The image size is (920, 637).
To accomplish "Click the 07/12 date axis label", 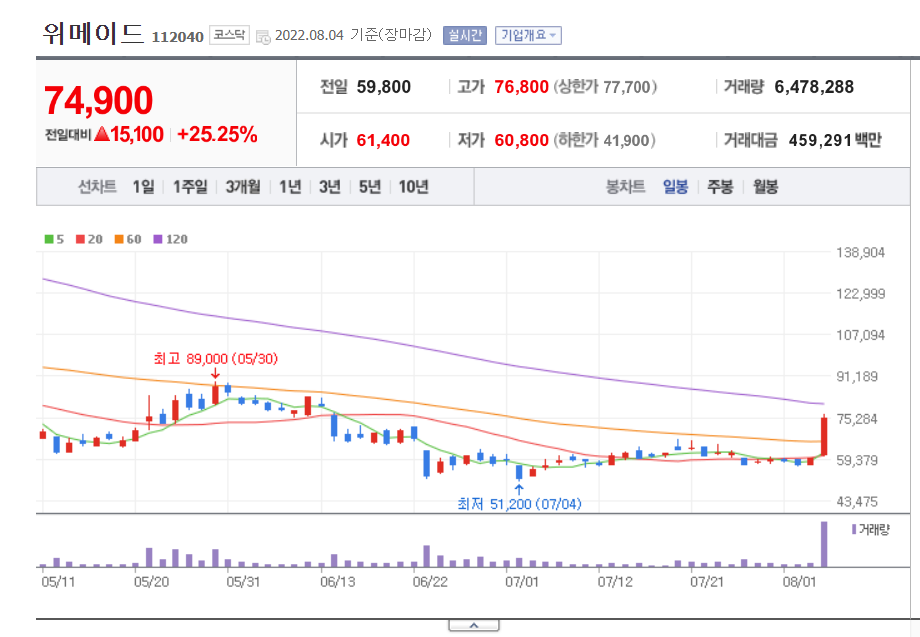I will [x=615, y=582].
